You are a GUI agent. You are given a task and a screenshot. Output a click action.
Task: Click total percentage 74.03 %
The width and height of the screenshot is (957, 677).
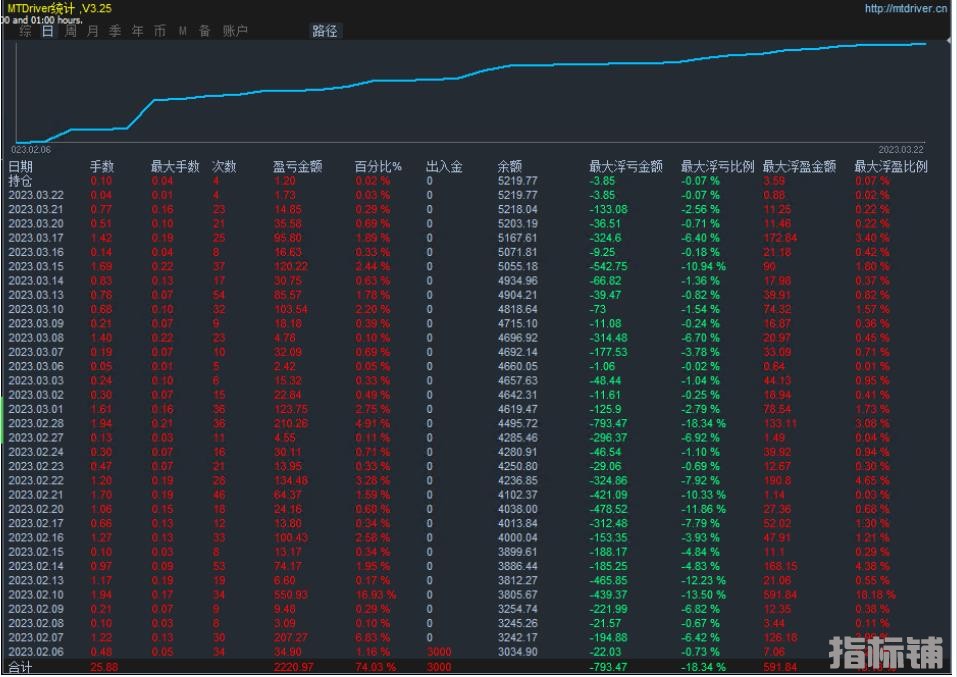click(x=375, y=667)
